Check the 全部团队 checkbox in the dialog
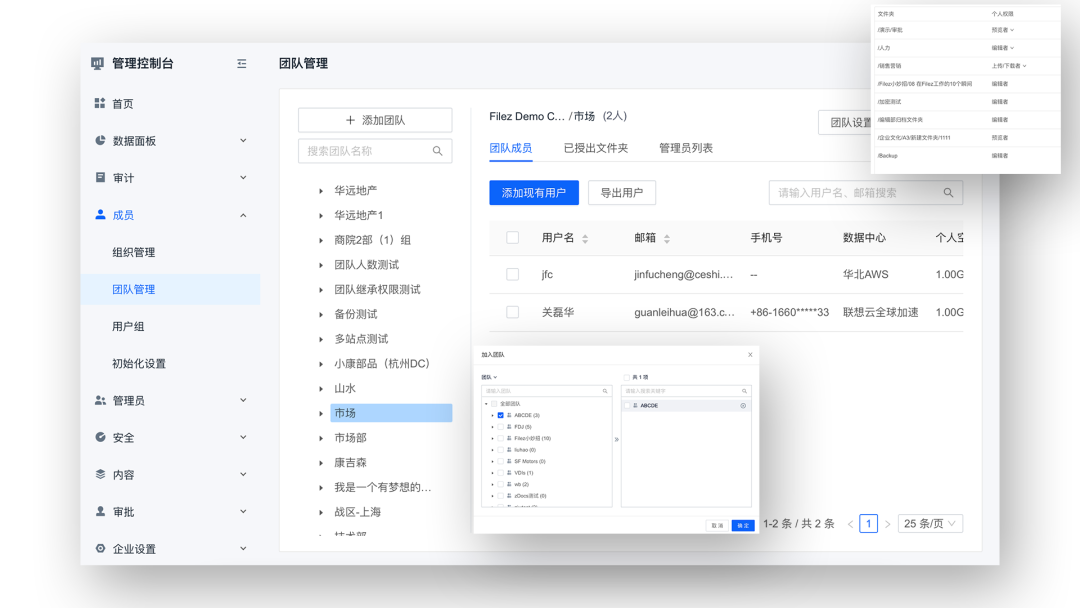Viewport: 1080px width, 608px height. [494, 404]
